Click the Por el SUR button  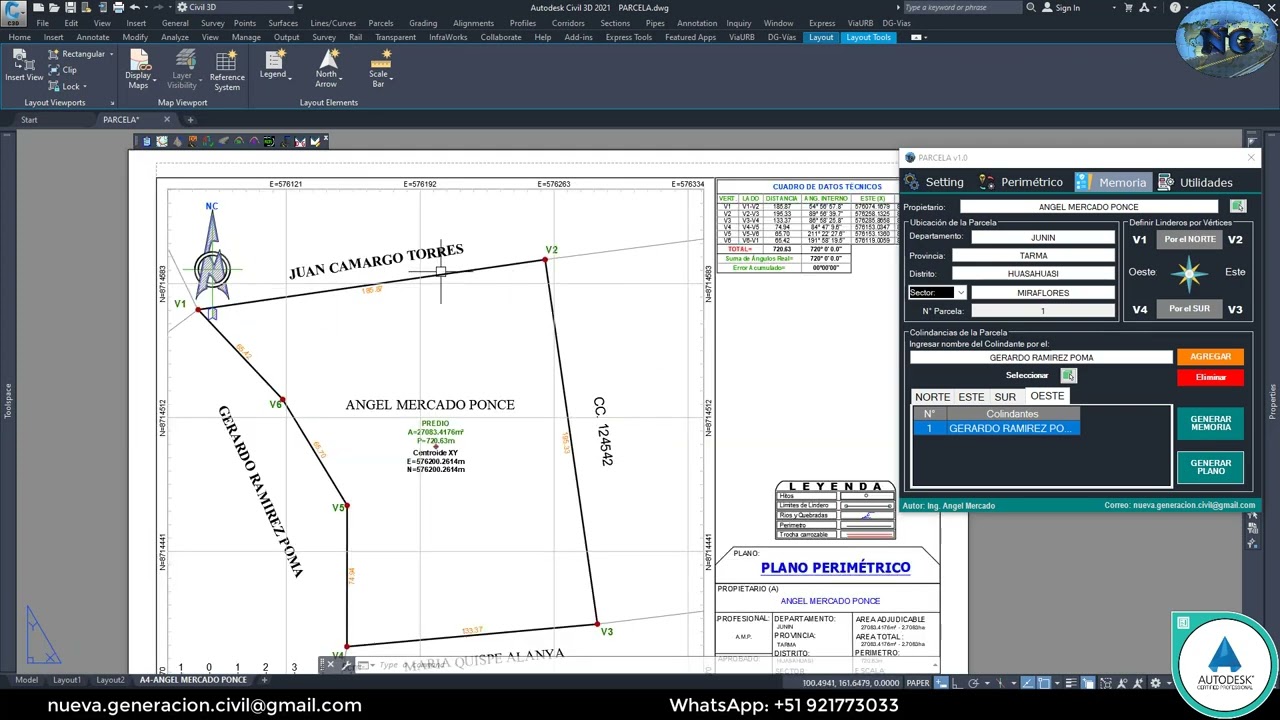tap(1189, 309)
